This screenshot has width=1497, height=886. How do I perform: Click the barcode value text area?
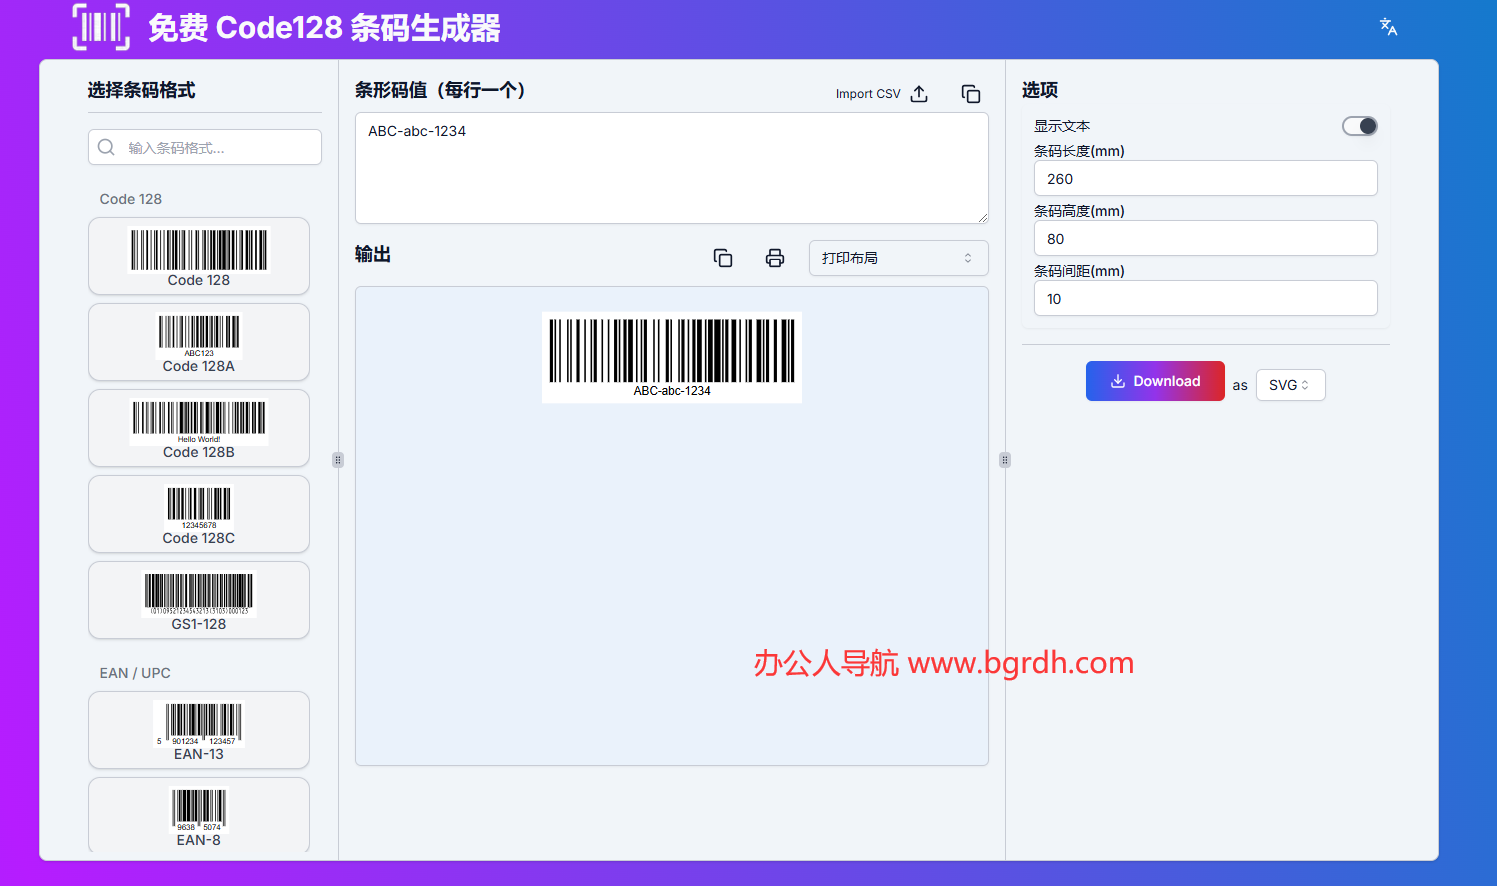click(x=671, y=168)
